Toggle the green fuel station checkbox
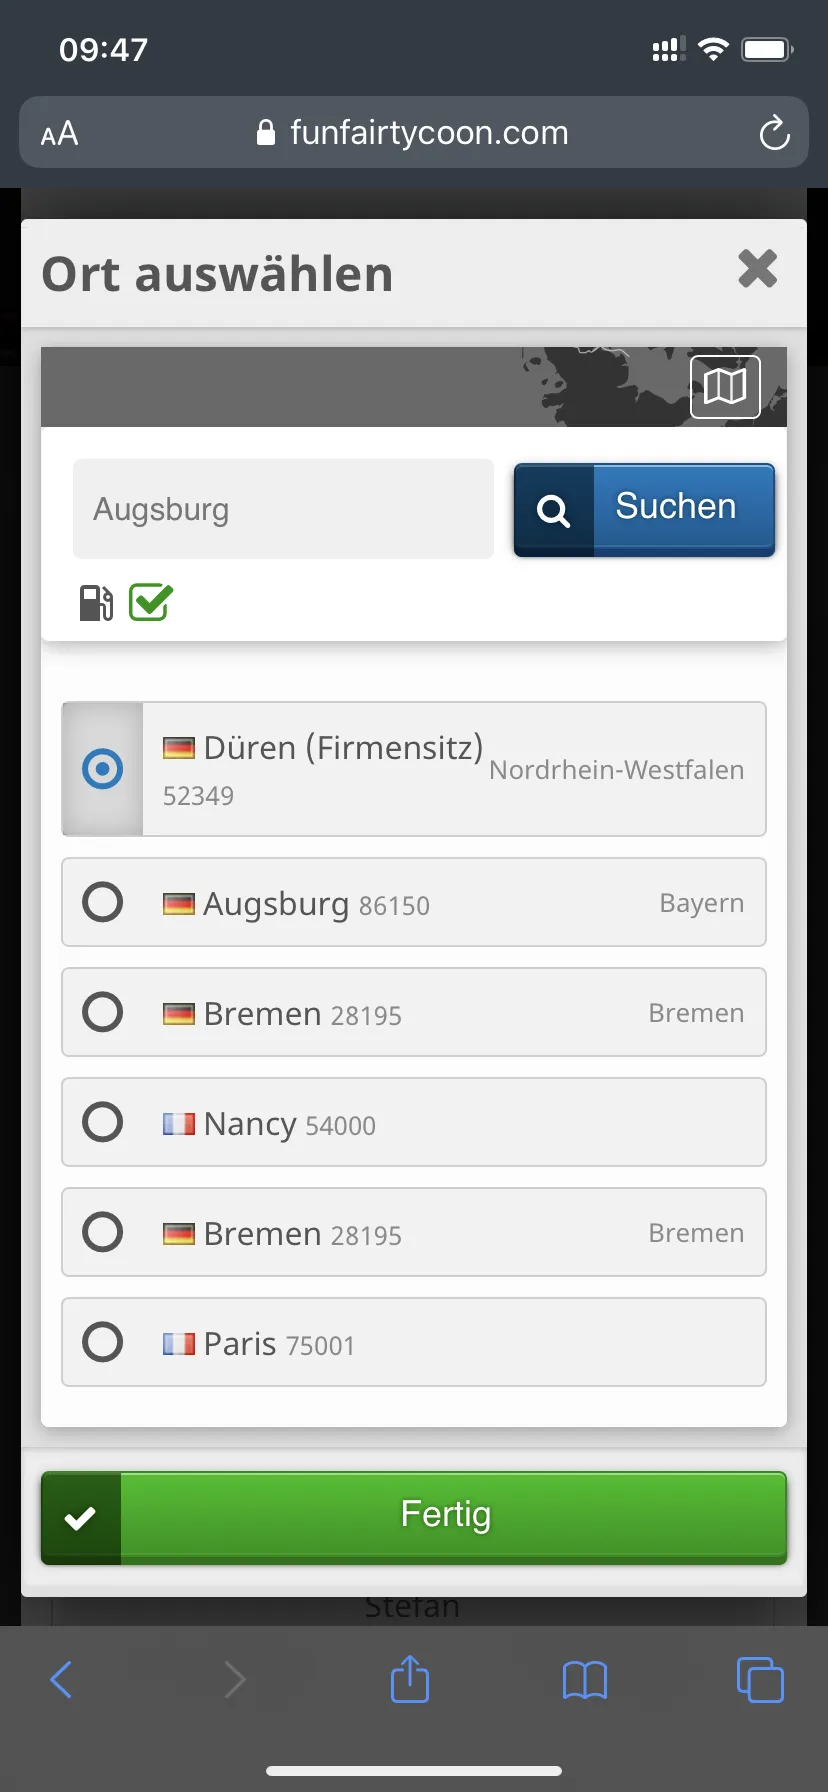This screenshot has height=1792, width=828. point(151,603)
